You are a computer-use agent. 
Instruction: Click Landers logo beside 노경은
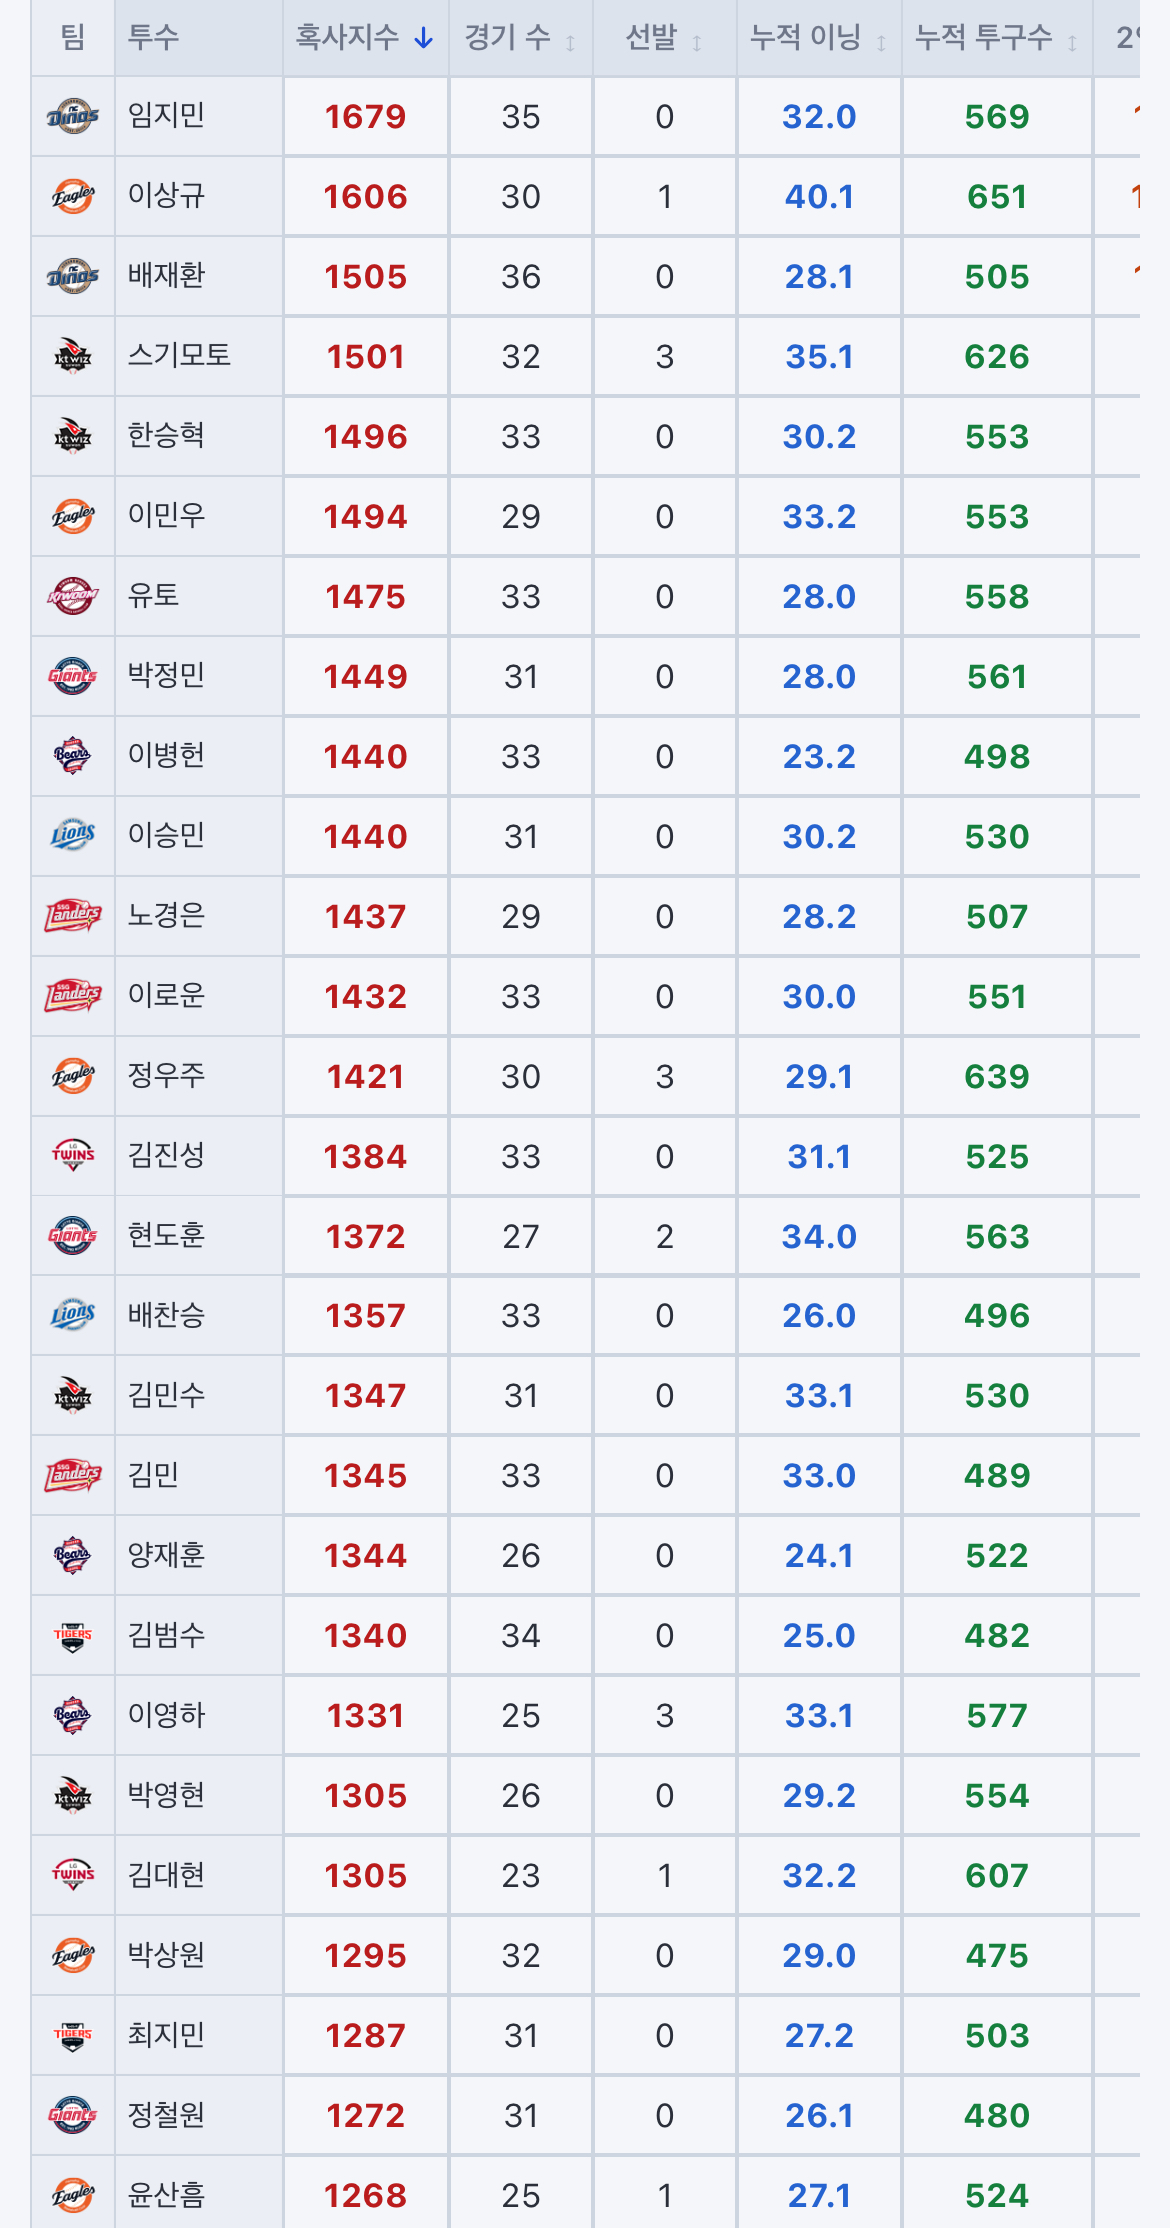click(73, 916)
